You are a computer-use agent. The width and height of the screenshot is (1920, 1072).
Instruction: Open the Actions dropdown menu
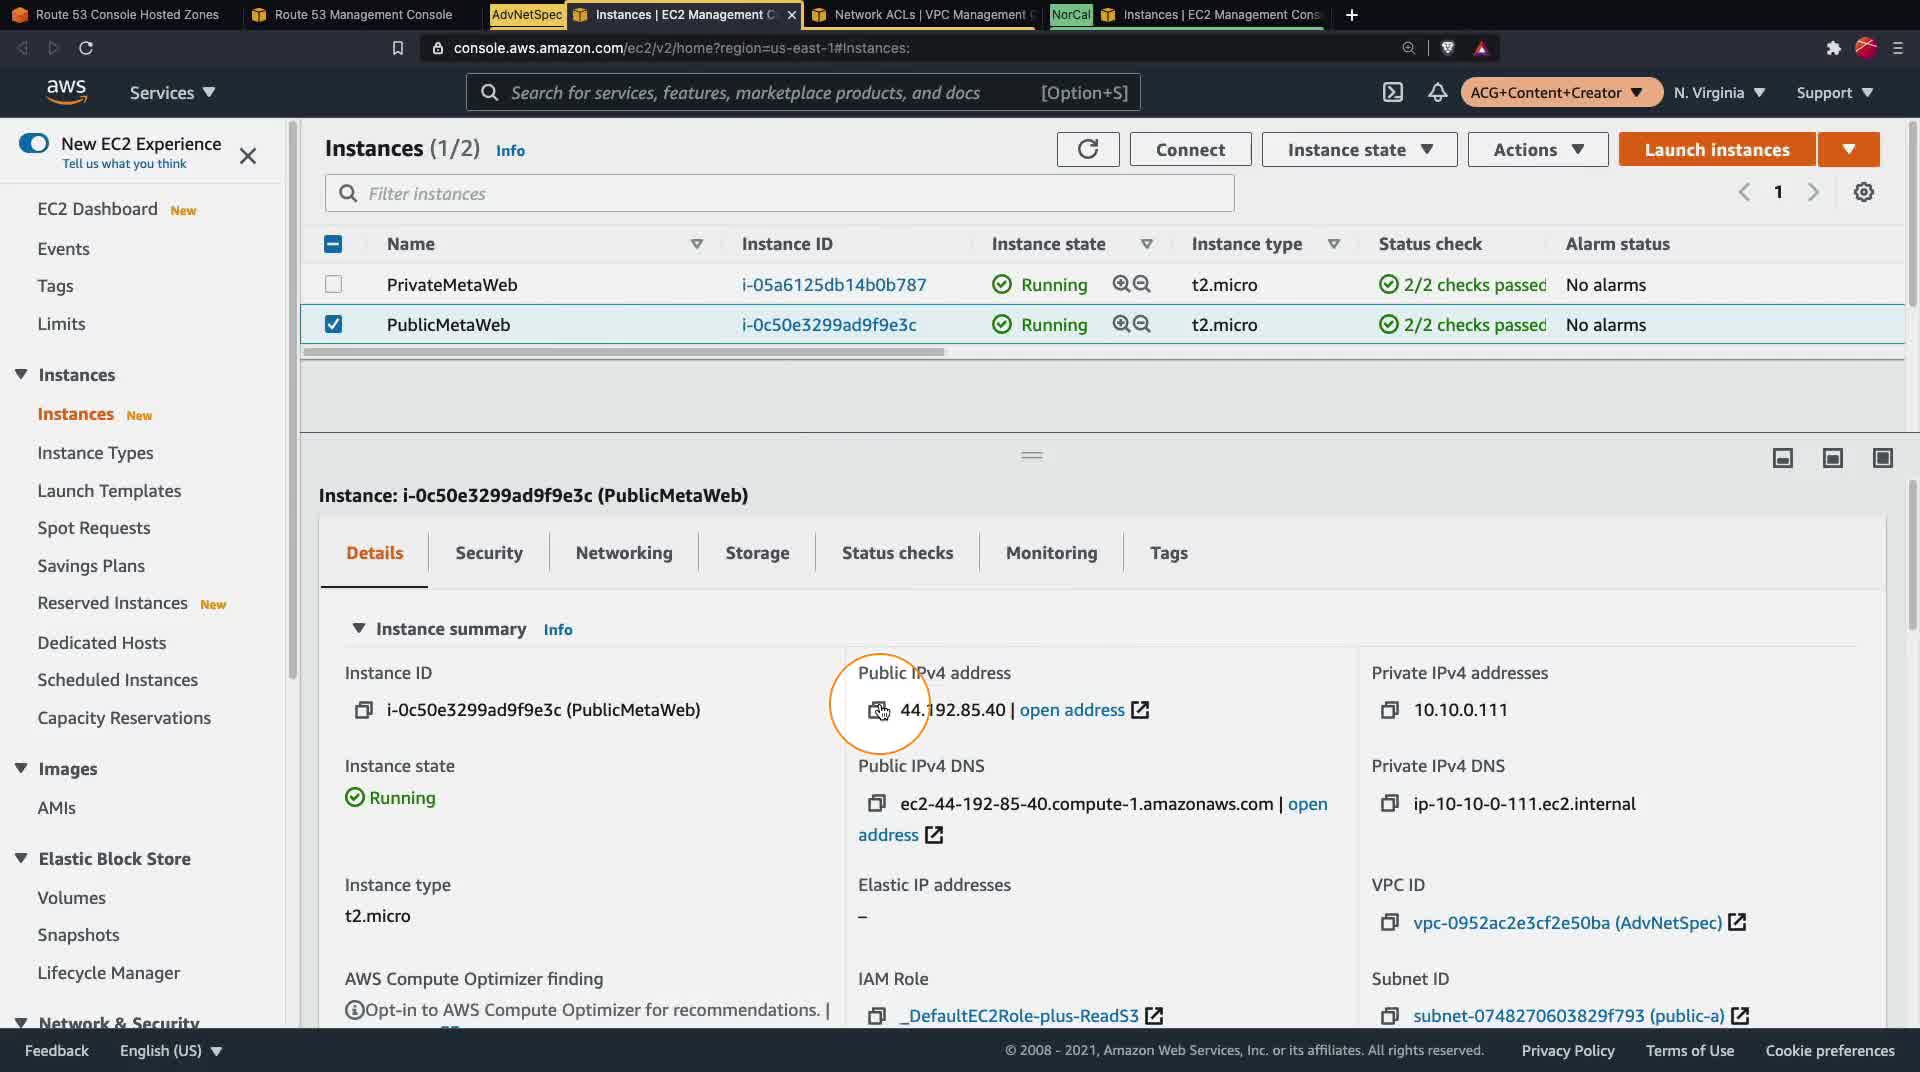[x=1538, y=149]
